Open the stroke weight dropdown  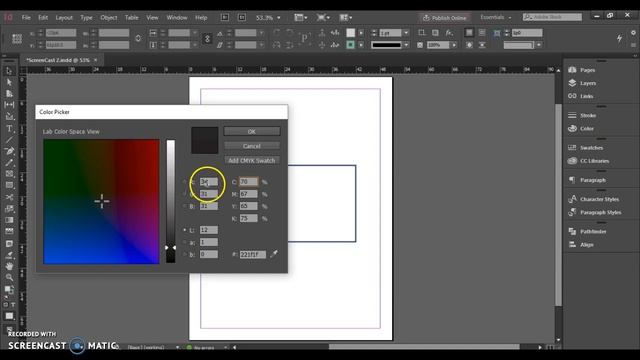pos(406,33)
